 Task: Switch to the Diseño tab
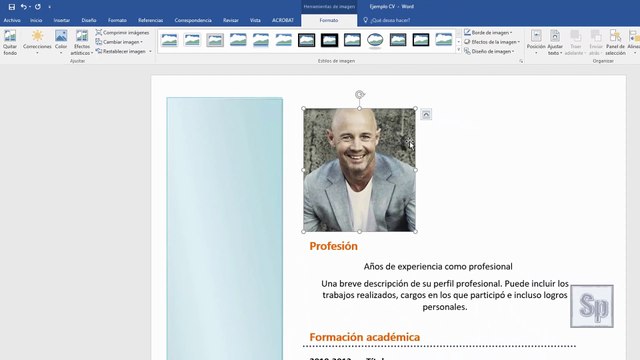click(89, 20)
